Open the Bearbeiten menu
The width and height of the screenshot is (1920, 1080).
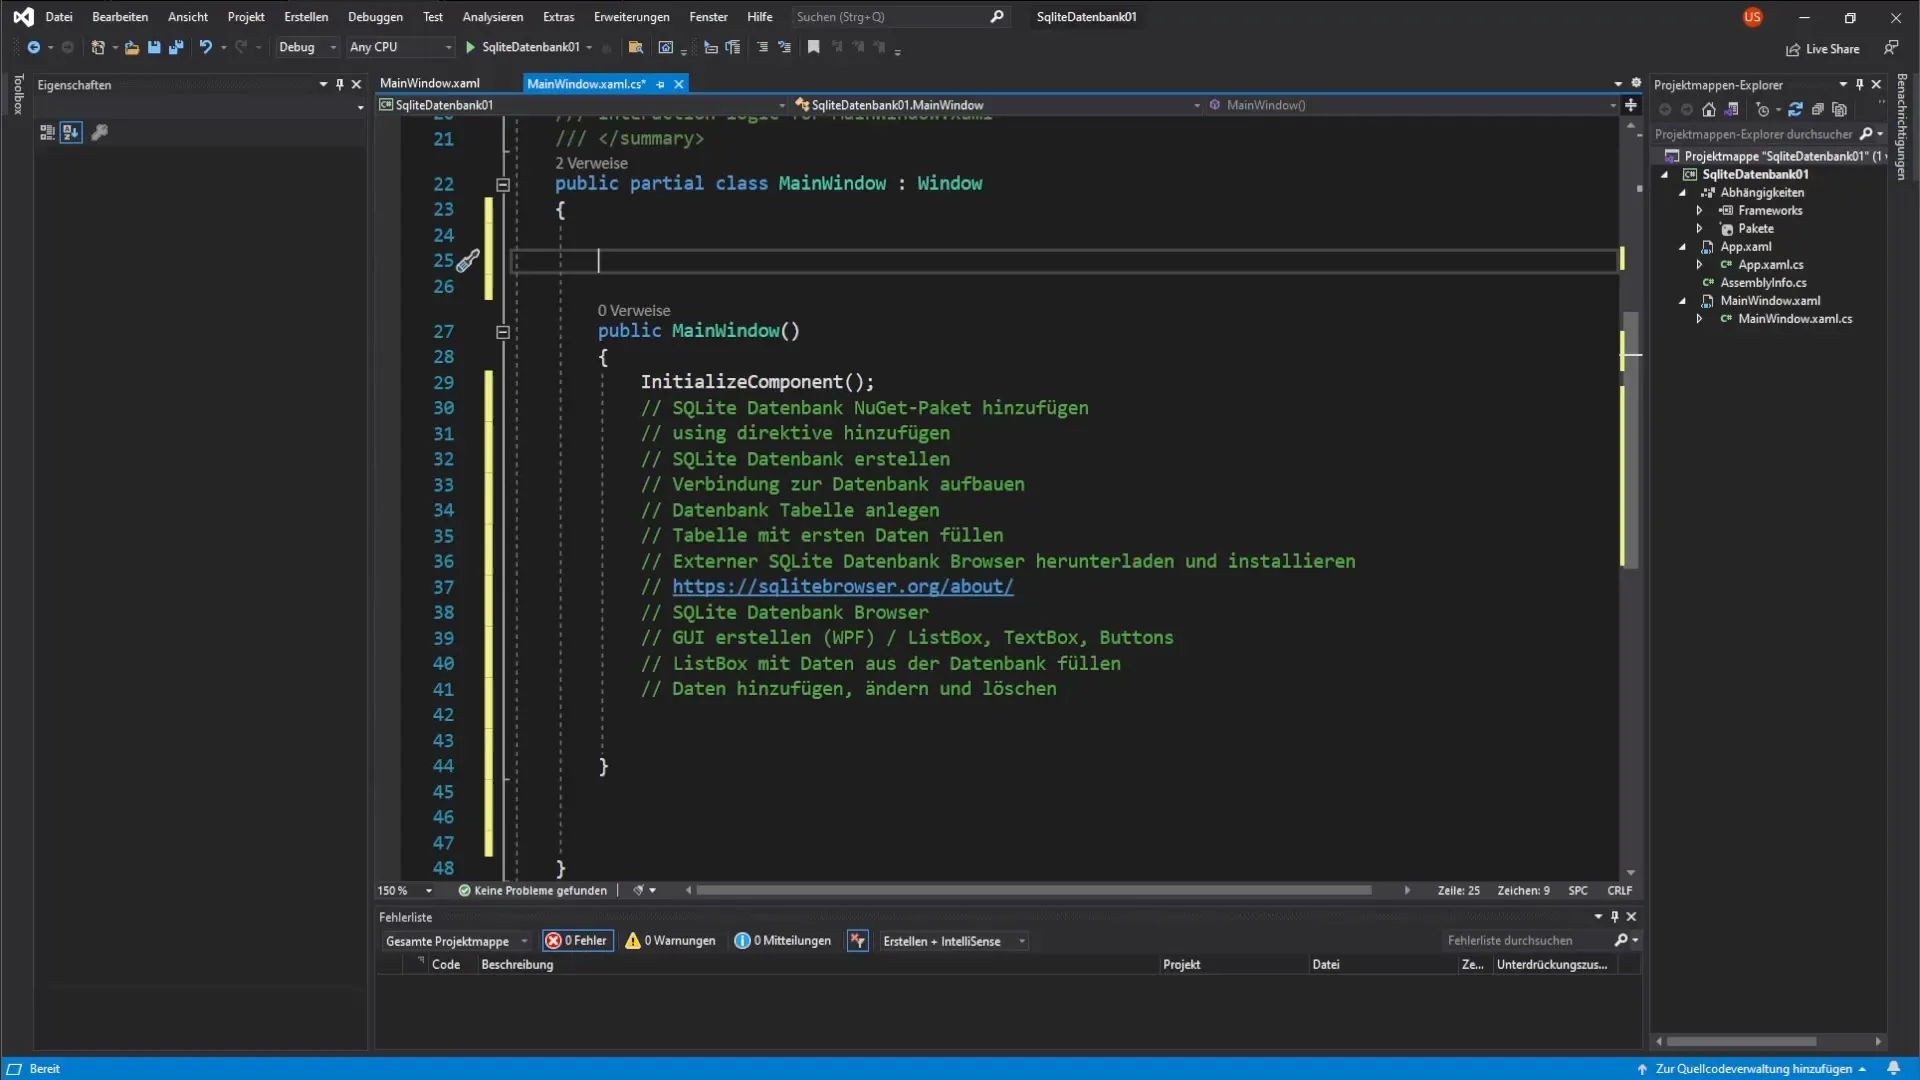[120, 17]
